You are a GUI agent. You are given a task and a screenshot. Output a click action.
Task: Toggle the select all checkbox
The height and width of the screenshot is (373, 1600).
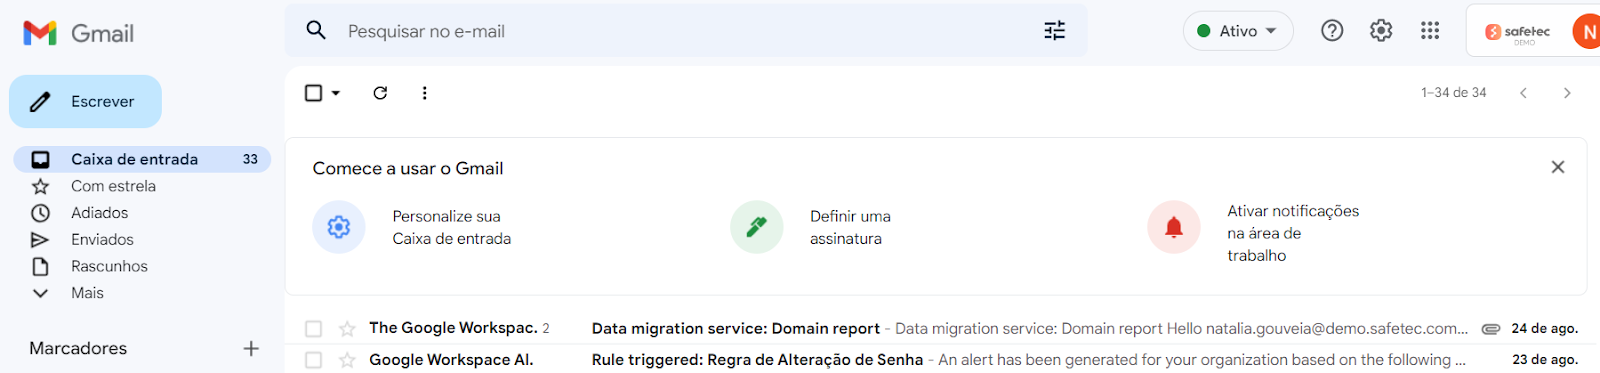(313, 93)
